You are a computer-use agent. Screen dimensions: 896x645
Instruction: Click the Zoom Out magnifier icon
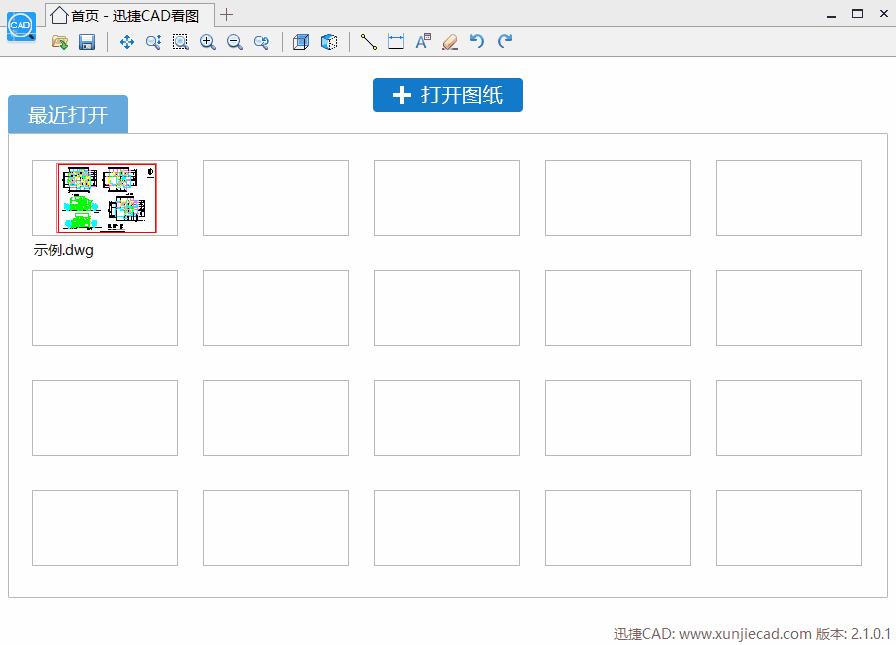point(235,42)
